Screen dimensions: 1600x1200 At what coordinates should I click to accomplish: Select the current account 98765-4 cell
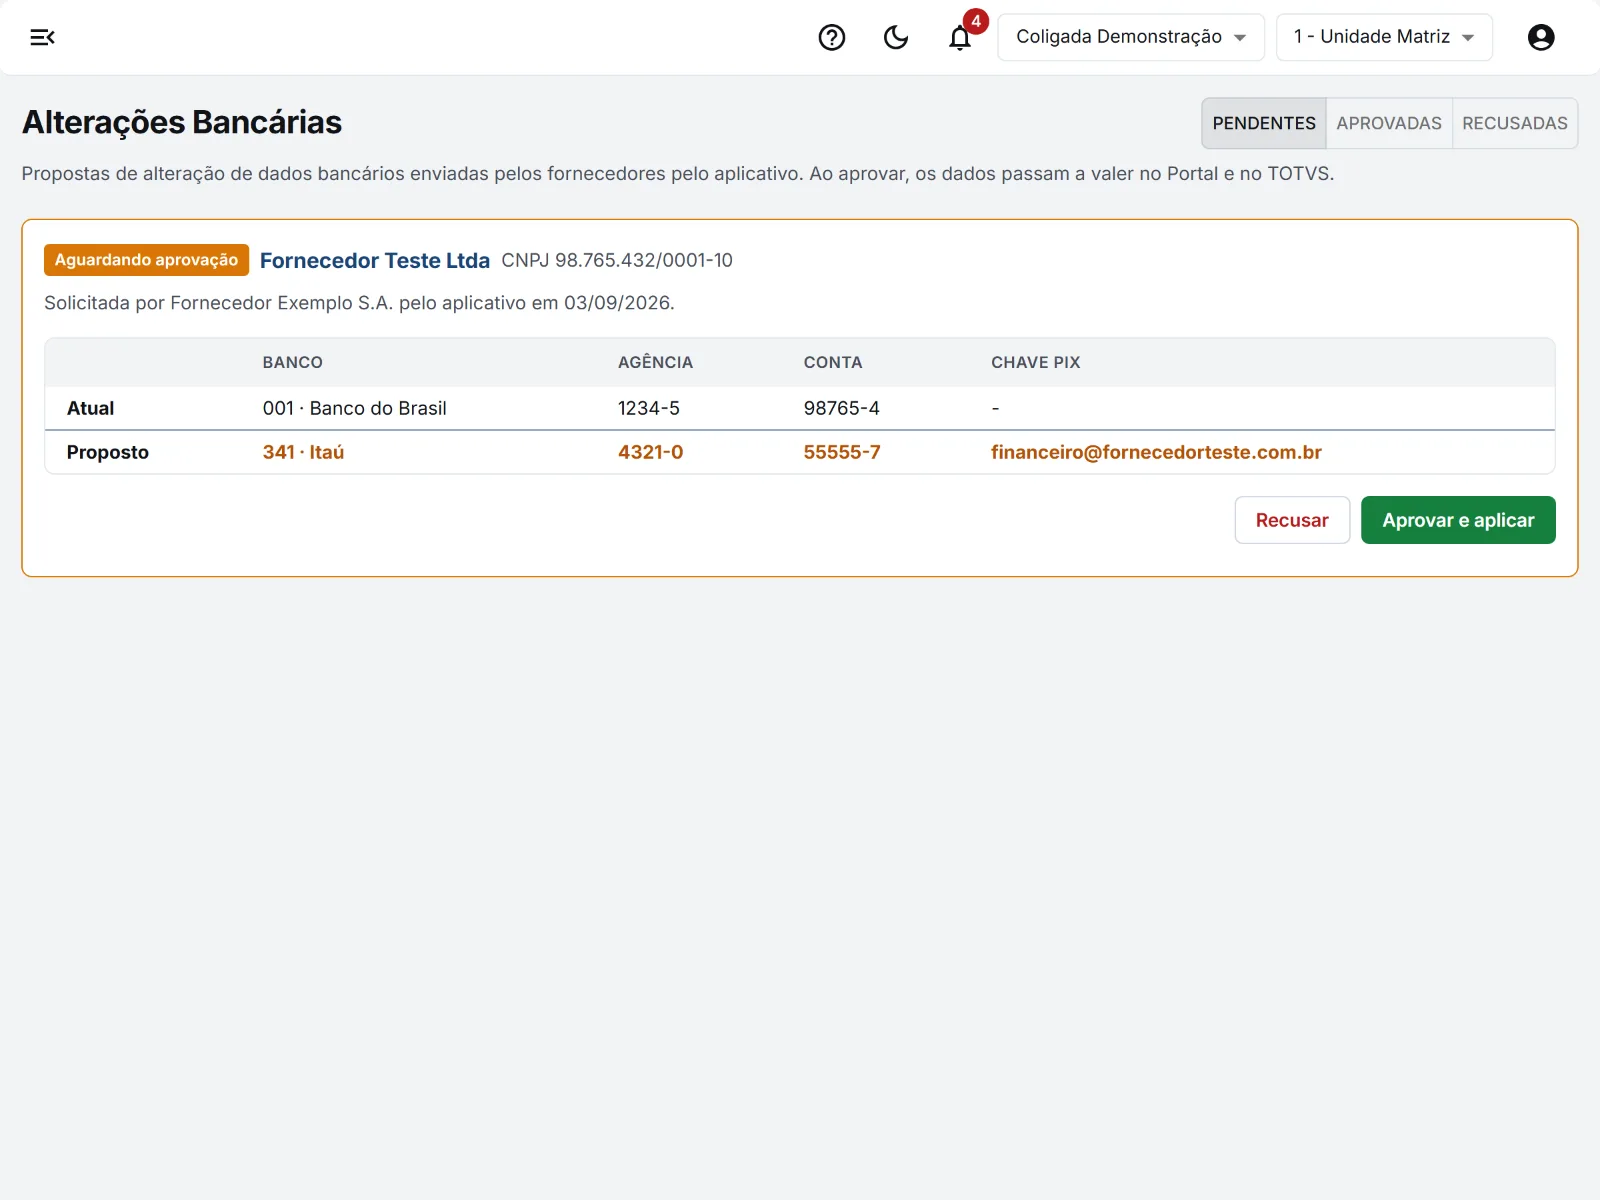[x=842, y=408]
